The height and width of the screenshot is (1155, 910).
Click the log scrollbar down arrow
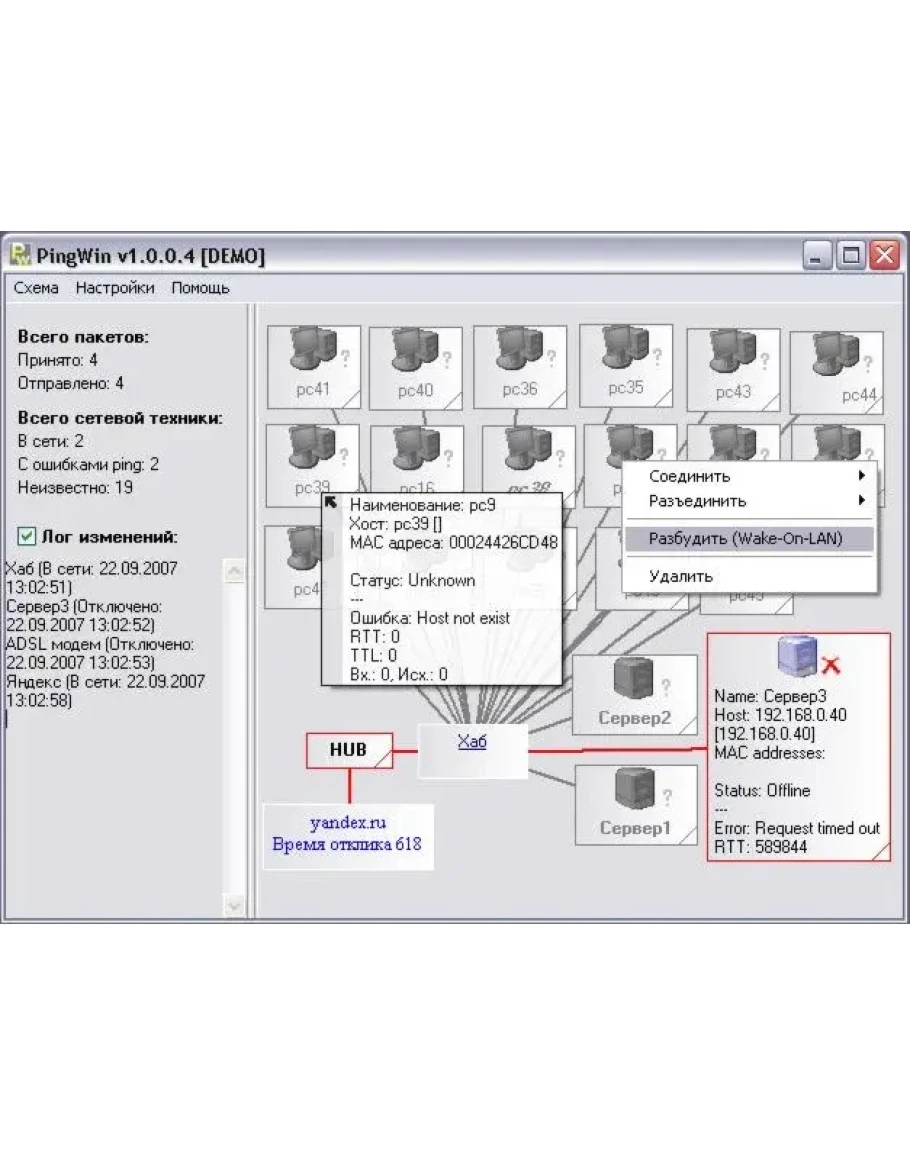234,905
